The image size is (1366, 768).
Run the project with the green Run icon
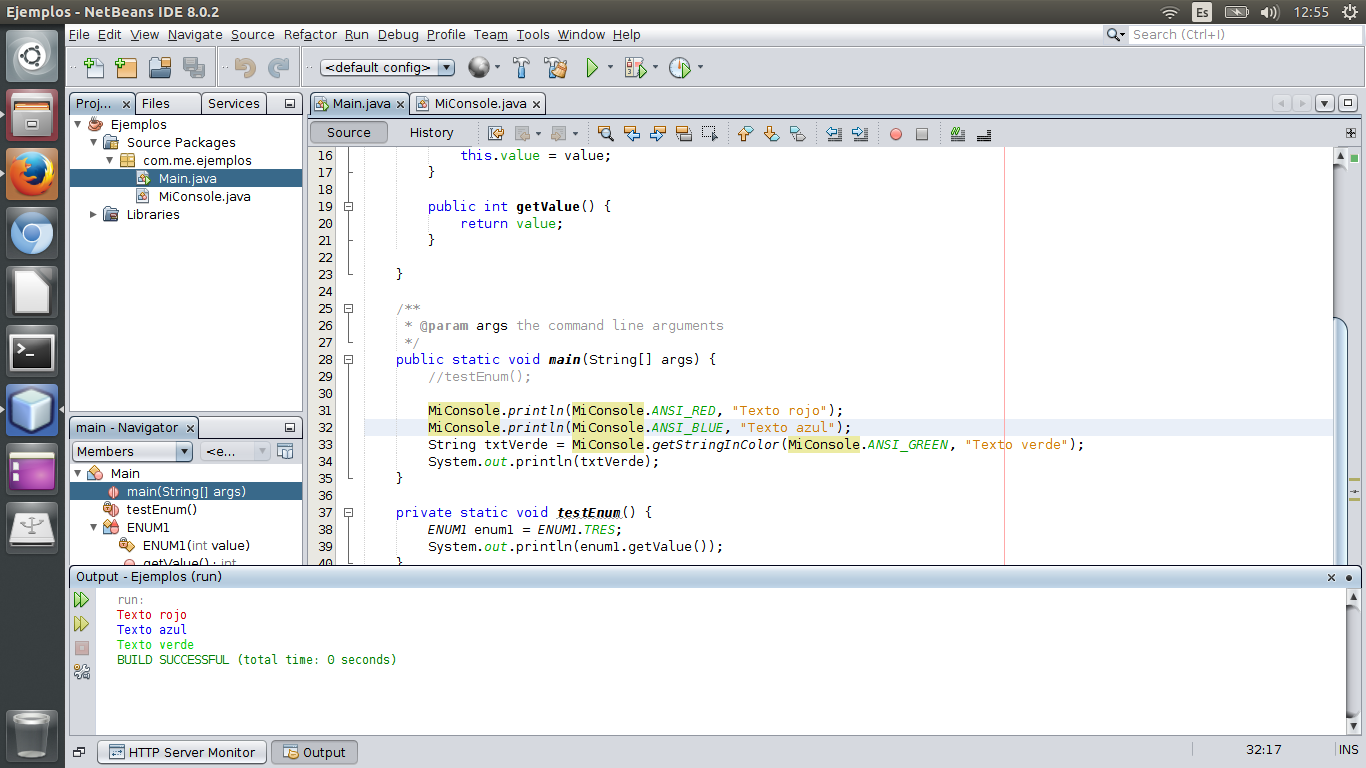594,67
